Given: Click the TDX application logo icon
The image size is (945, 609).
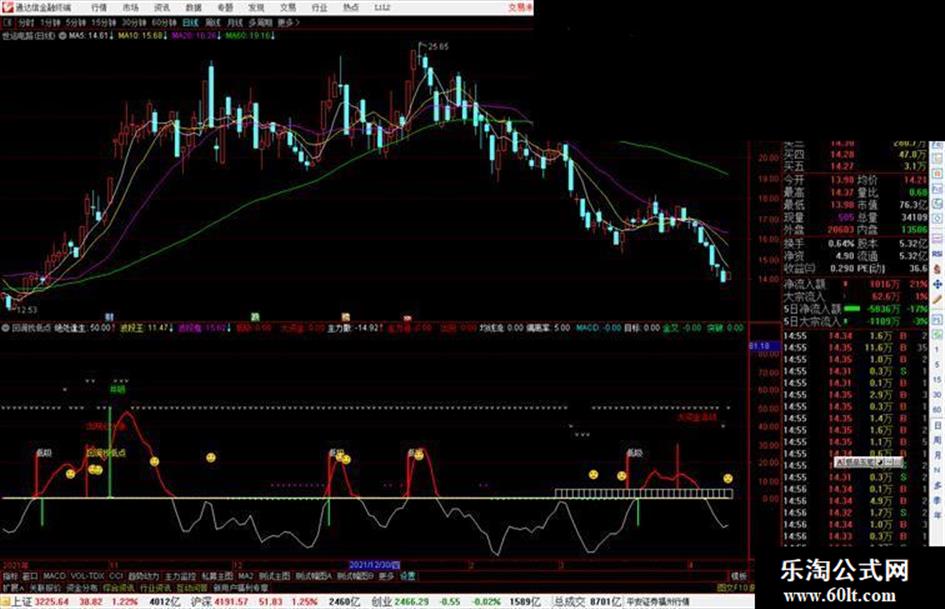Looking at the screenshot, I should [x=7, y=7].
